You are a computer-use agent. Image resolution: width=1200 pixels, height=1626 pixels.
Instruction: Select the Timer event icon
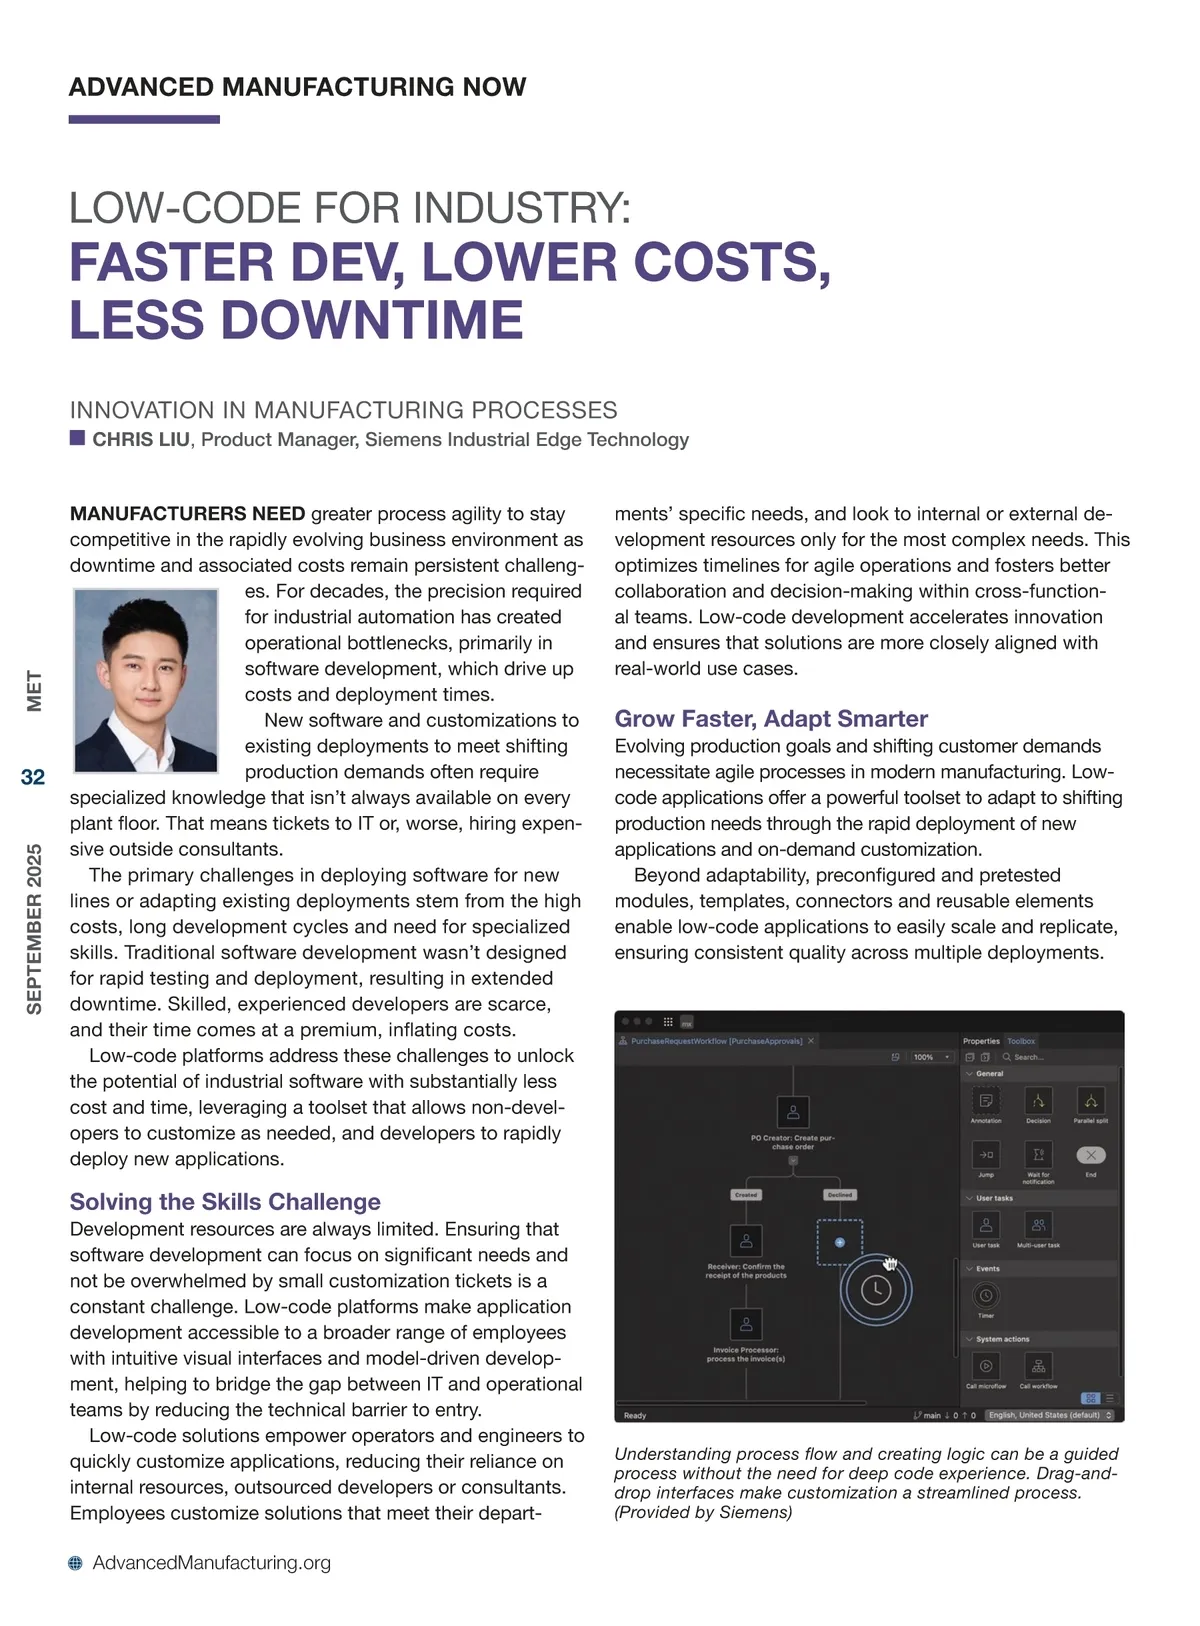[x=985, y=1295]
